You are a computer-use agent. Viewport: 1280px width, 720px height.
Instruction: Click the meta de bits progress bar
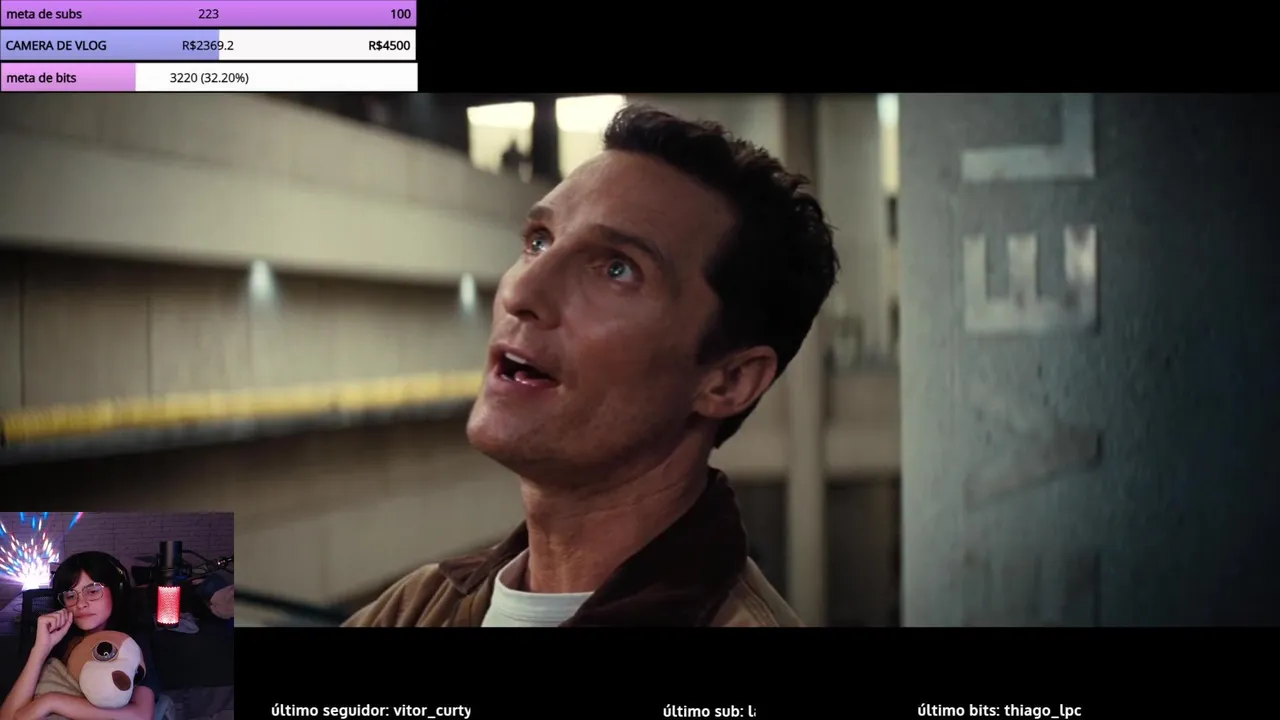(208, 77)
